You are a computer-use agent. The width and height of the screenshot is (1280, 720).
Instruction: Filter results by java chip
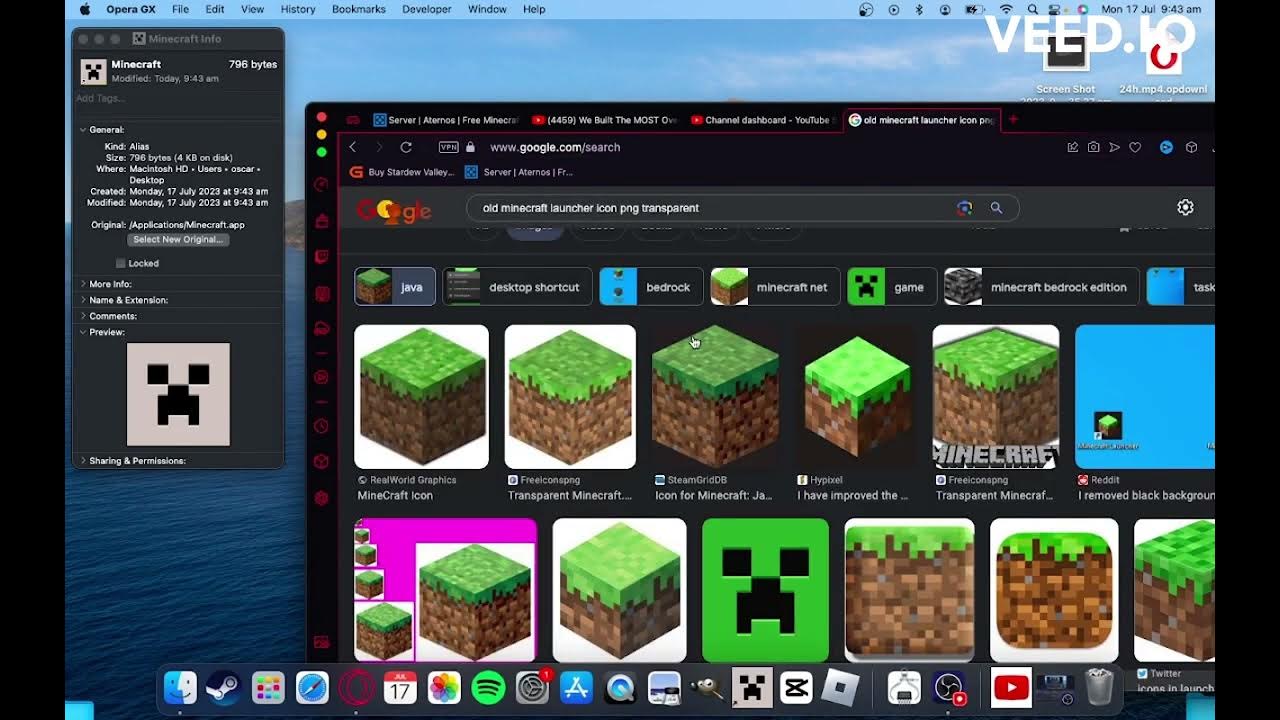click(x=395, y=287)
